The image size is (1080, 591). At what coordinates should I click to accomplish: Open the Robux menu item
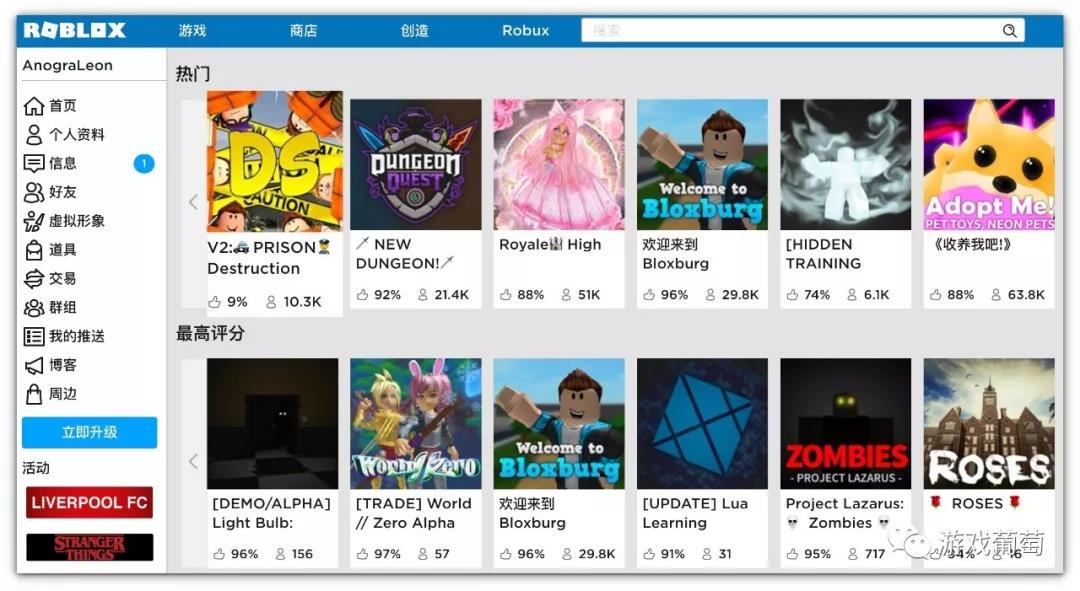pyautogui.click(x=526, y=30)
